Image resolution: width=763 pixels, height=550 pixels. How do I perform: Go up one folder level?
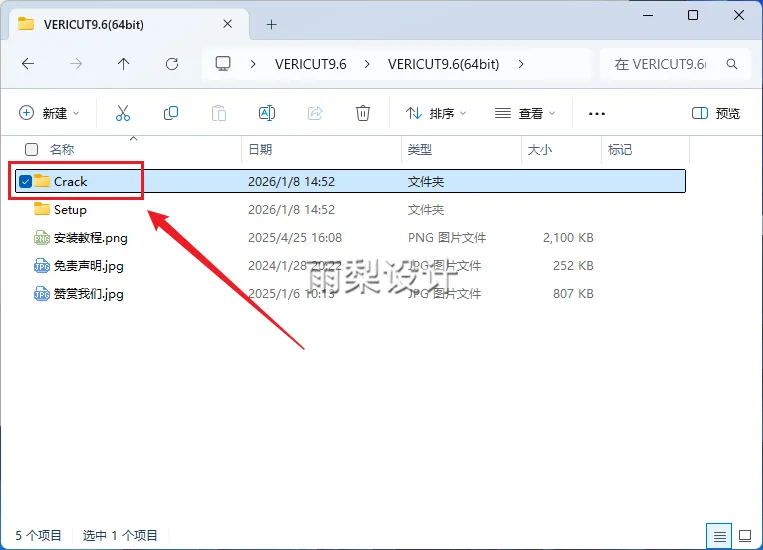pos(124,64)
